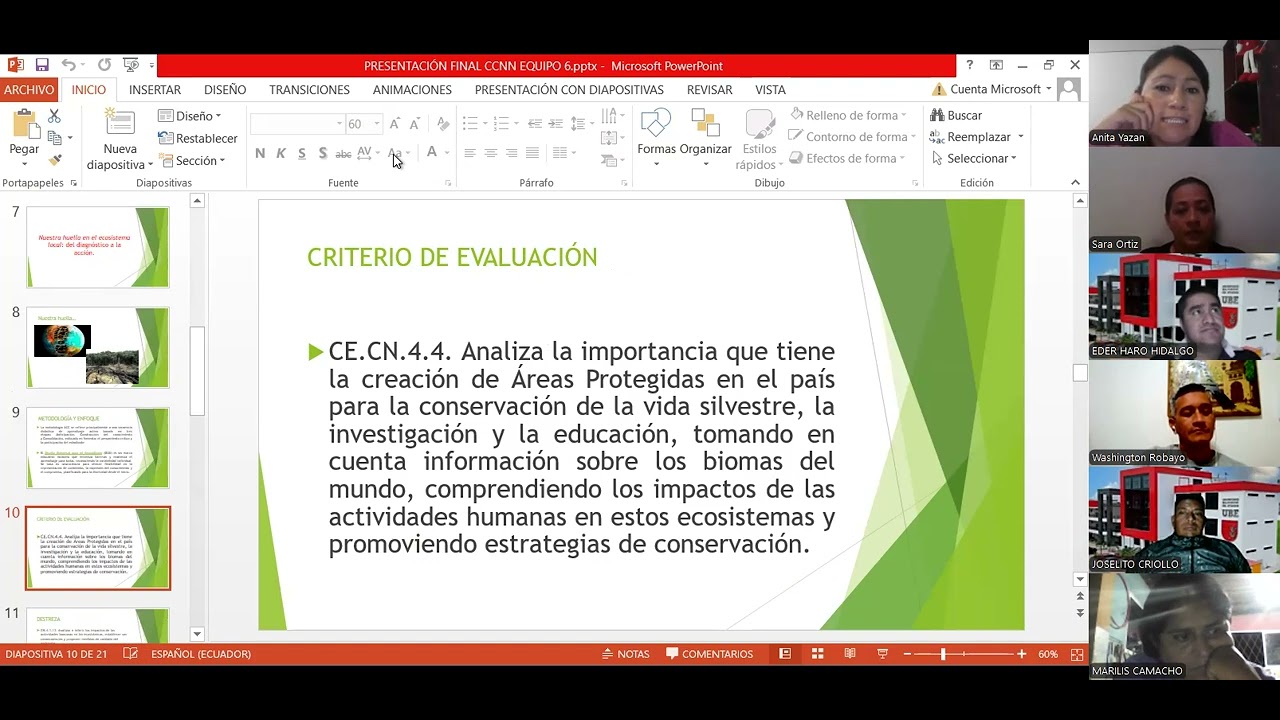Open the ARCHIVO tab
This screenshot has width=1280, height=720.
pos(28,89)
